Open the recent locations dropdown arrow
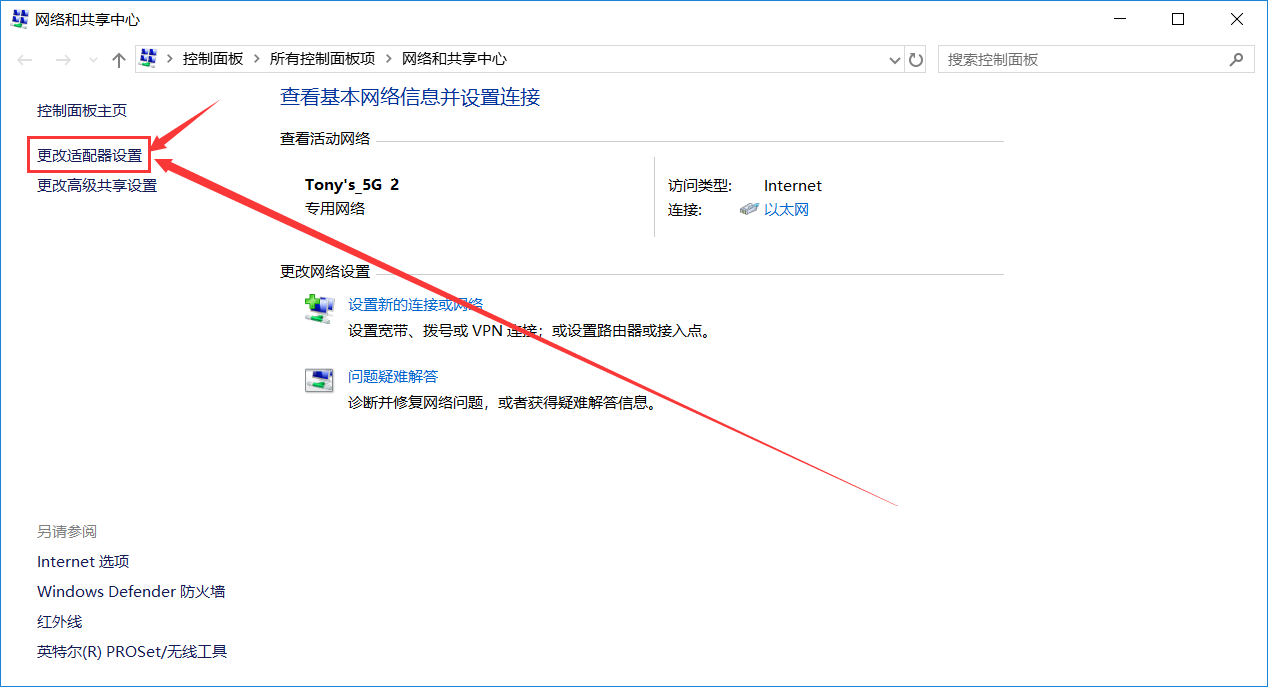The height and width of the screenshot is (687, 1268). (93, 60)
